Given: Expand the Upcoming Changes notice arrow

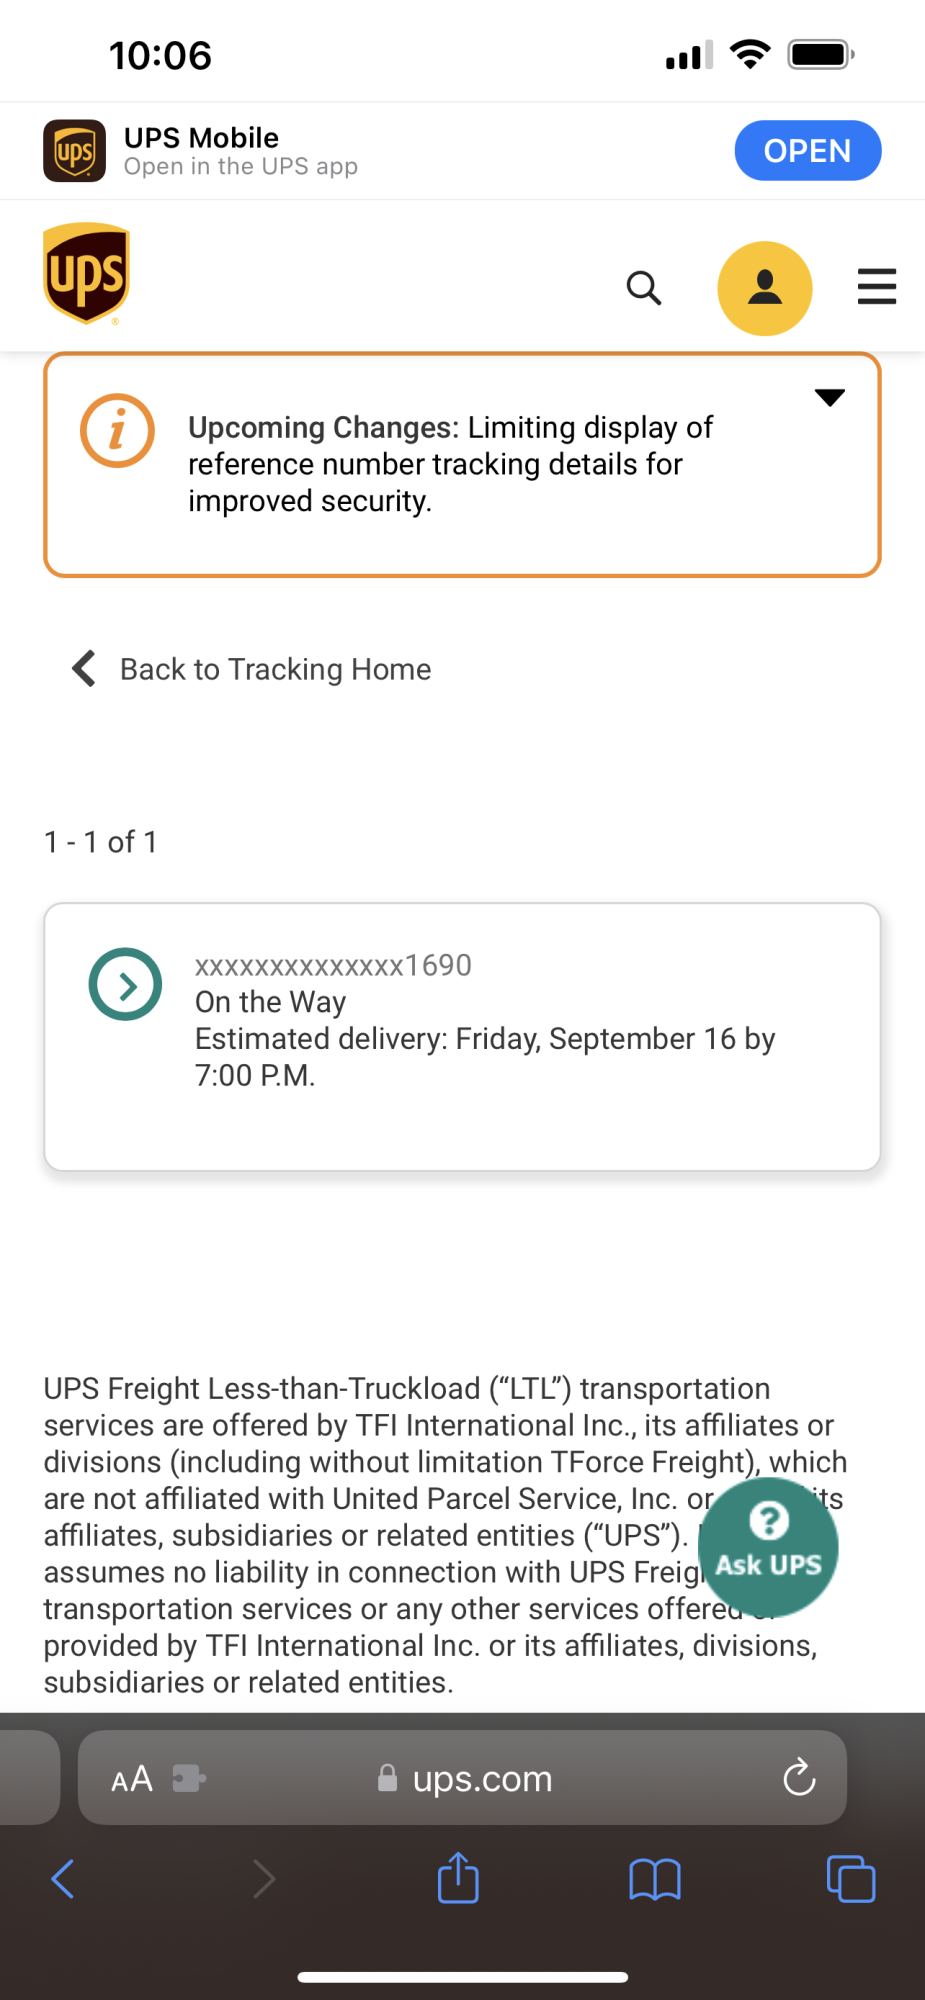Looking at the screenshot, I should coord(830,398).
